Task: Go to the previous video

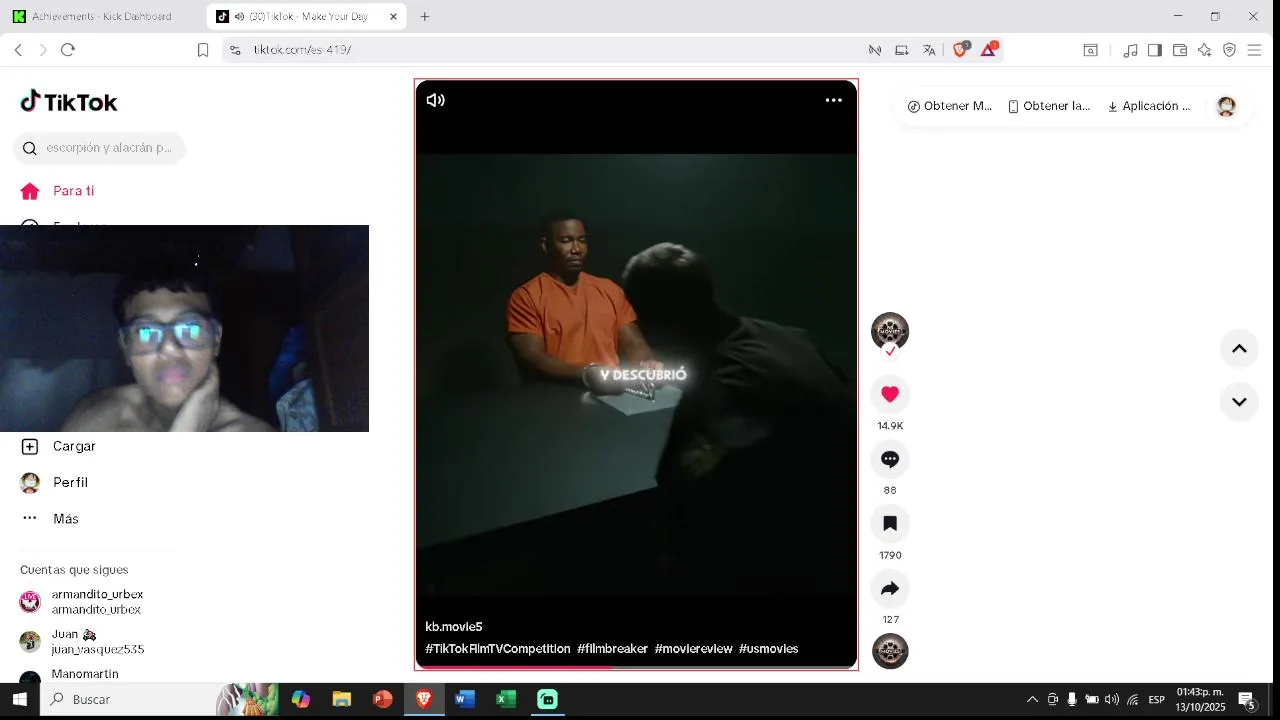Action: coord(1239,348)
